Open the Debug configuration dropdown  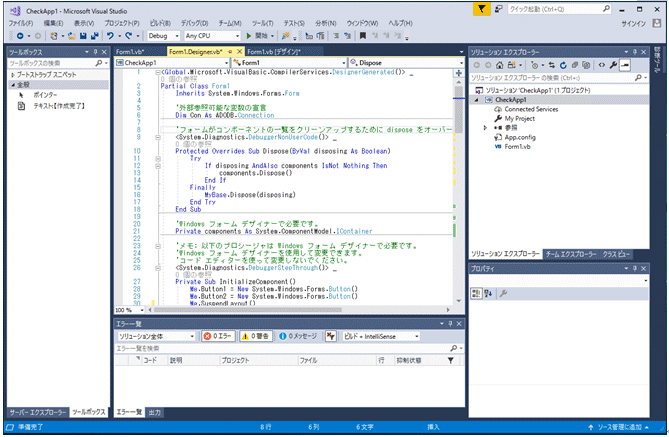pos(164,36)
